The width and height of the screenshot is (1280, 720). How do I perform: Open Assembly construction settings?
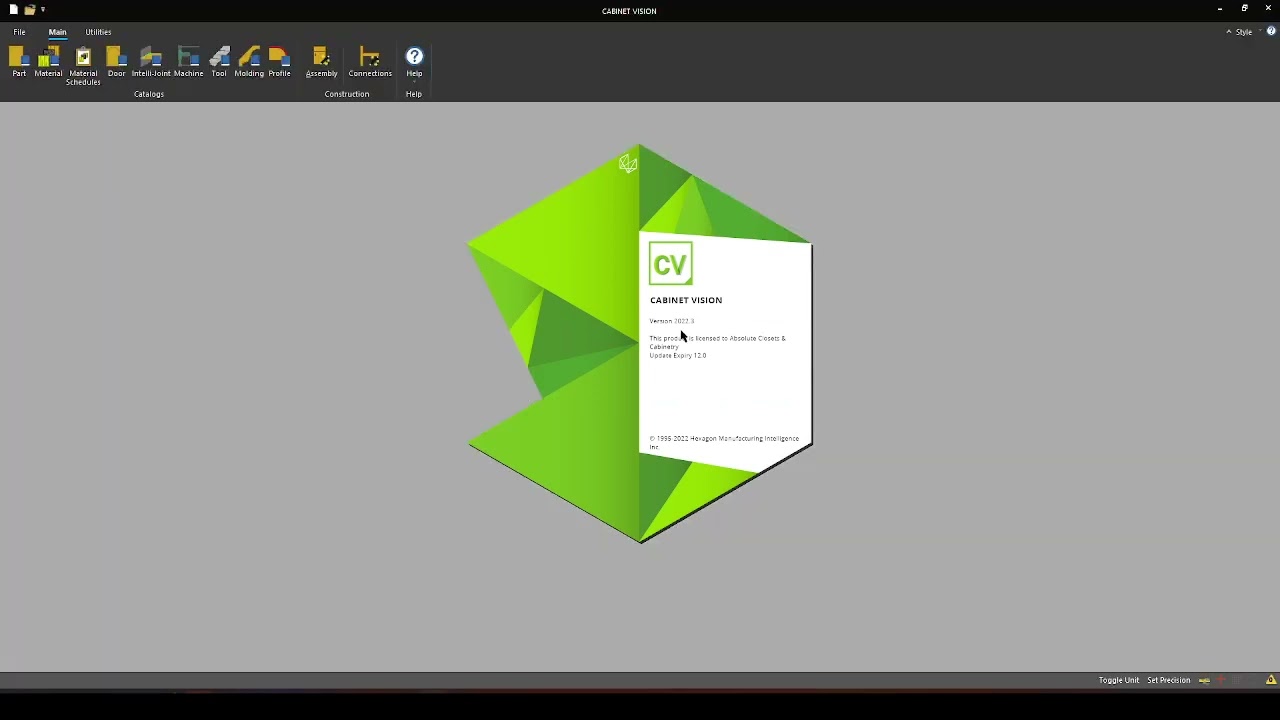(321, 62)
